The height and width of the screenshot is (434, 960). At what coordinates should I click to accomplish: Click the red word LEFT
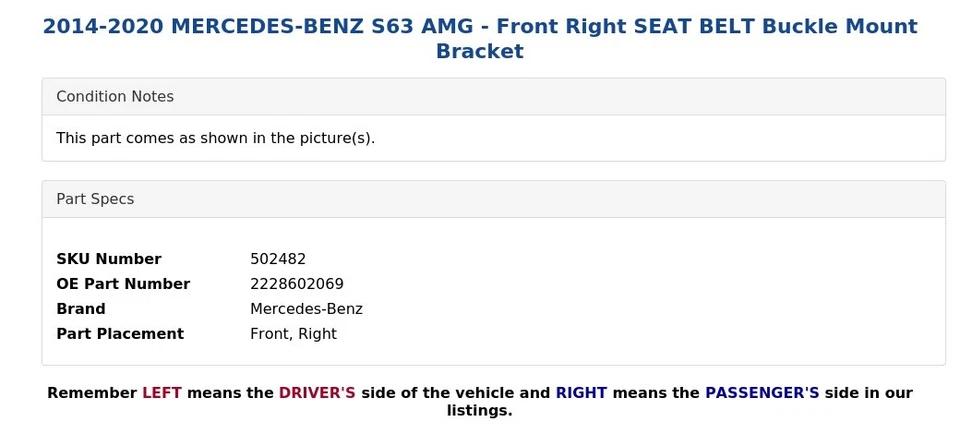point(162,393)
